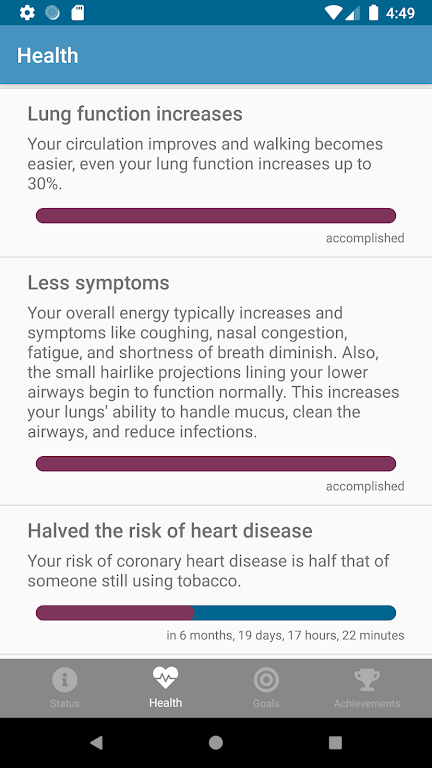Open the Achievements trophy icon

tap(367, 680)
